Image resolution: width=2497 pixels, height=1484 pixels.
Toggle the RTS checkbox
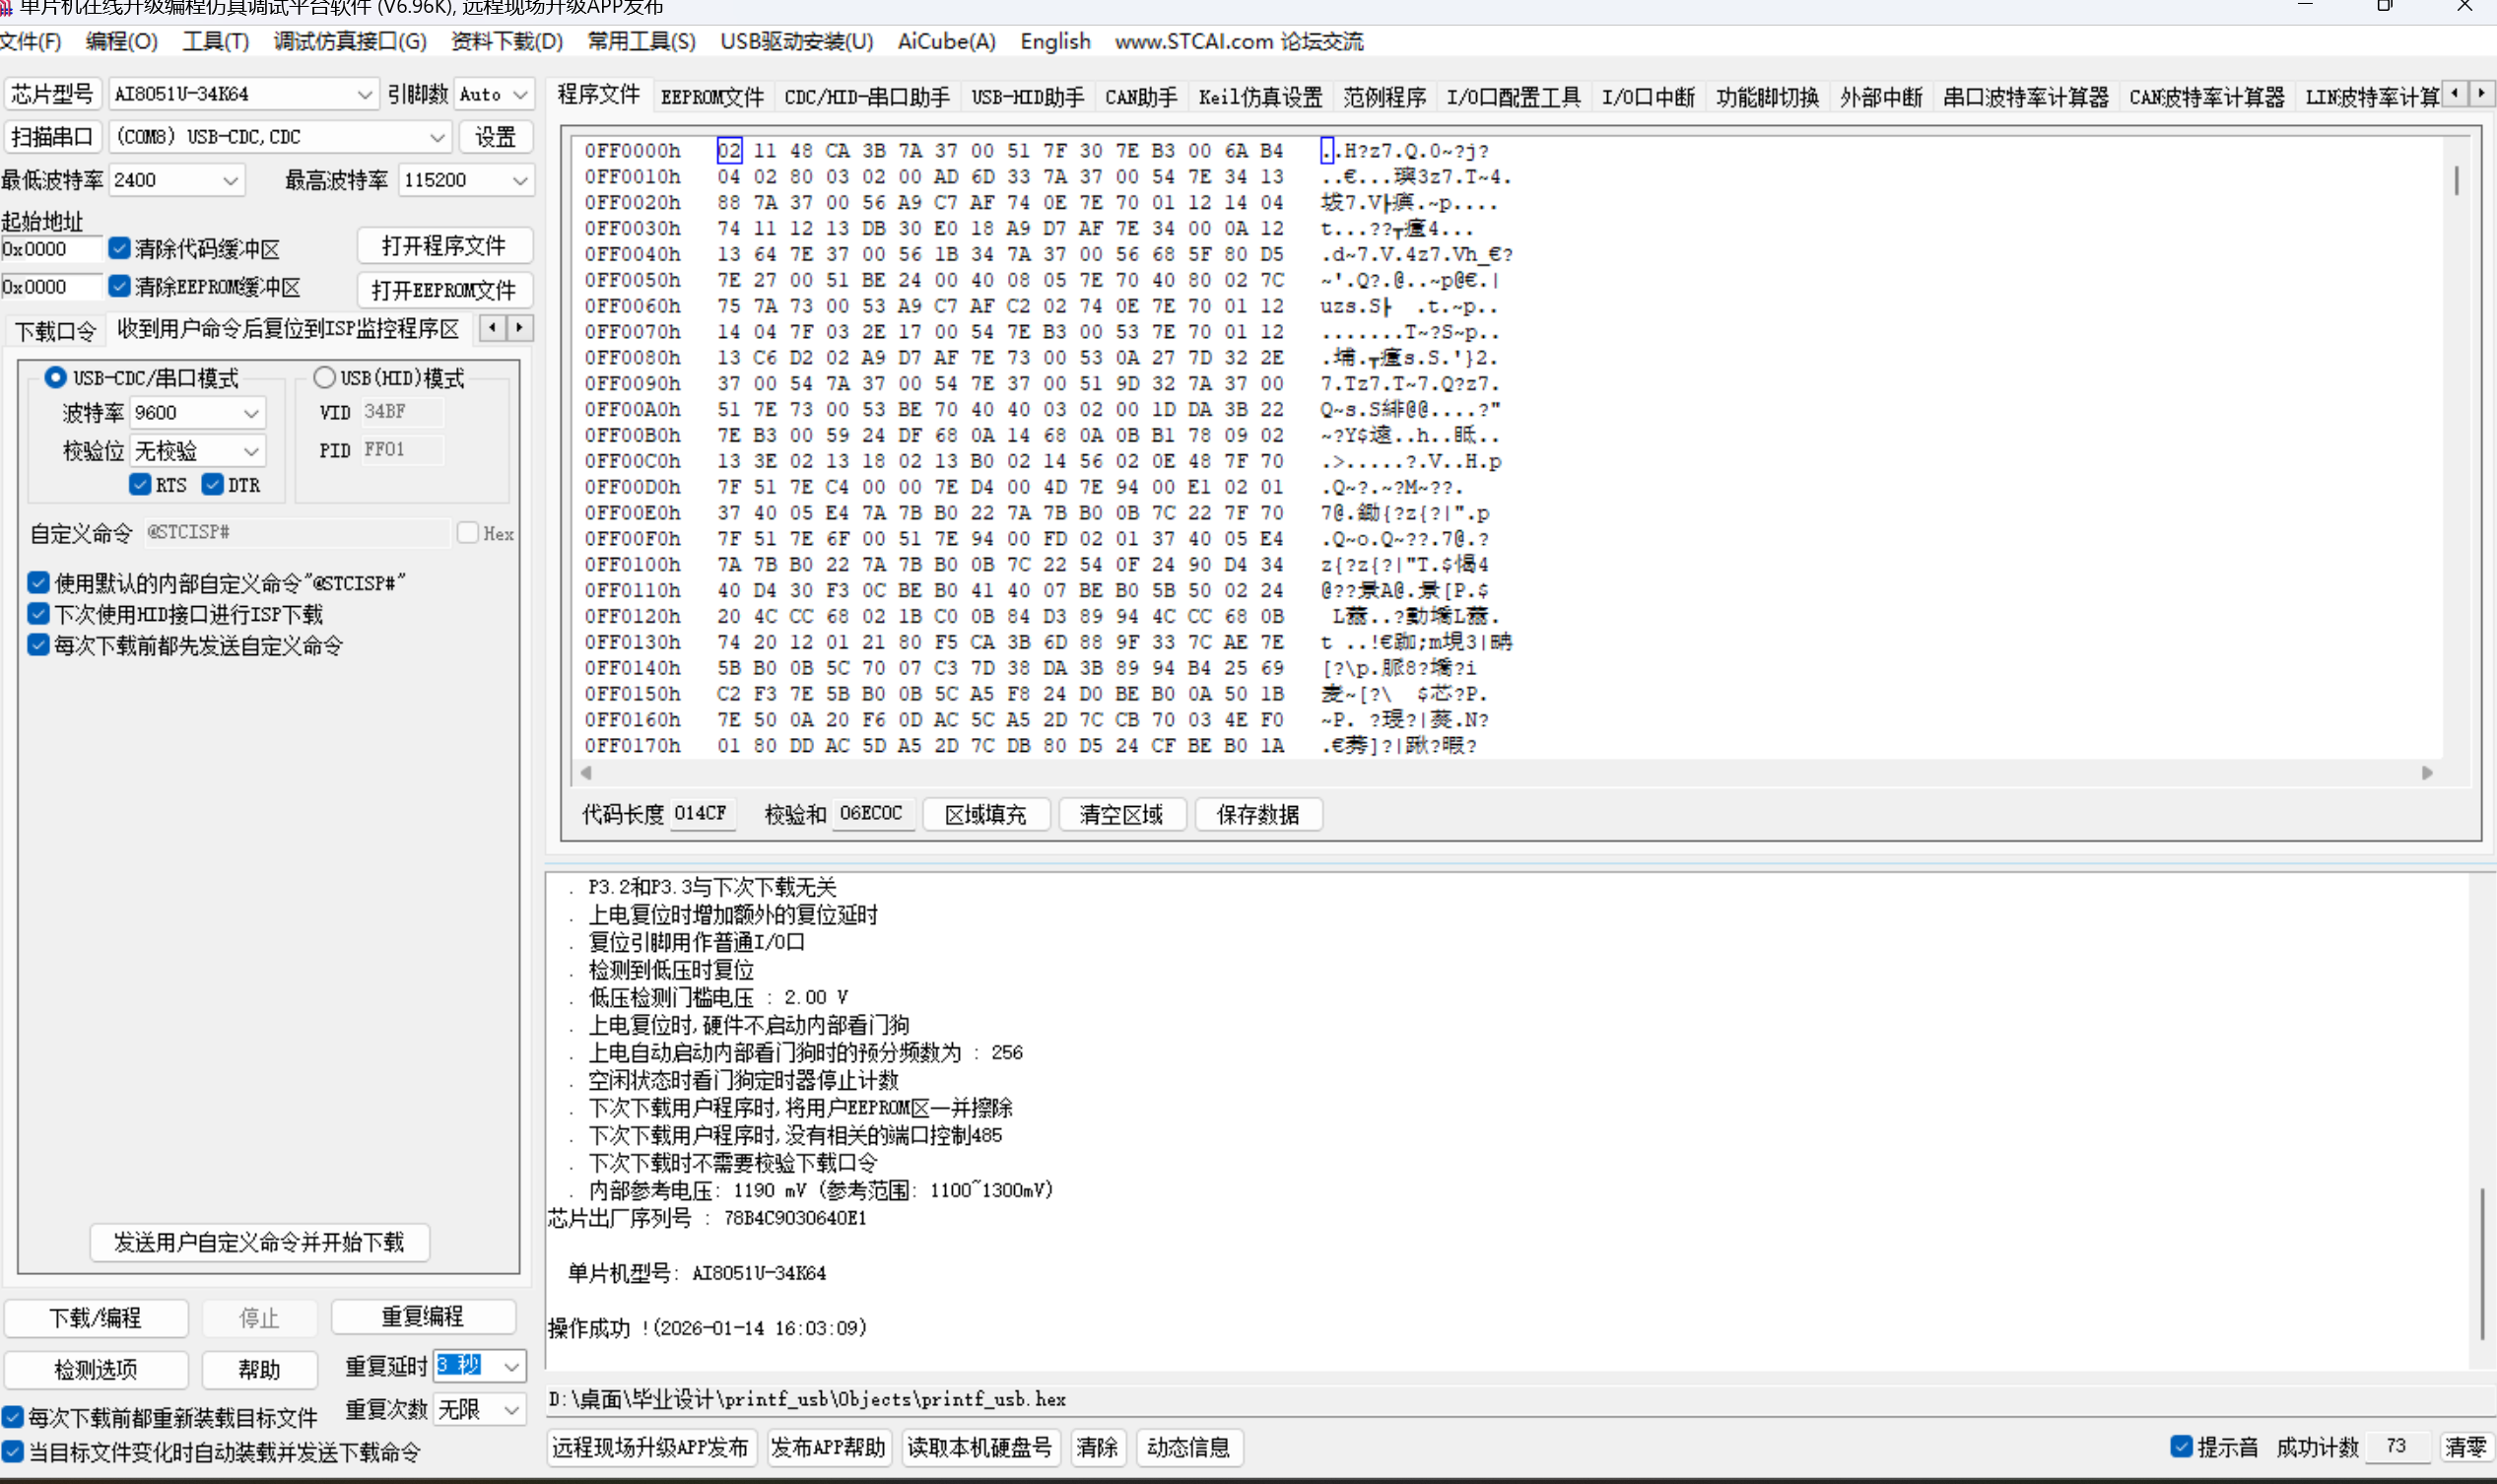point(141,485)
